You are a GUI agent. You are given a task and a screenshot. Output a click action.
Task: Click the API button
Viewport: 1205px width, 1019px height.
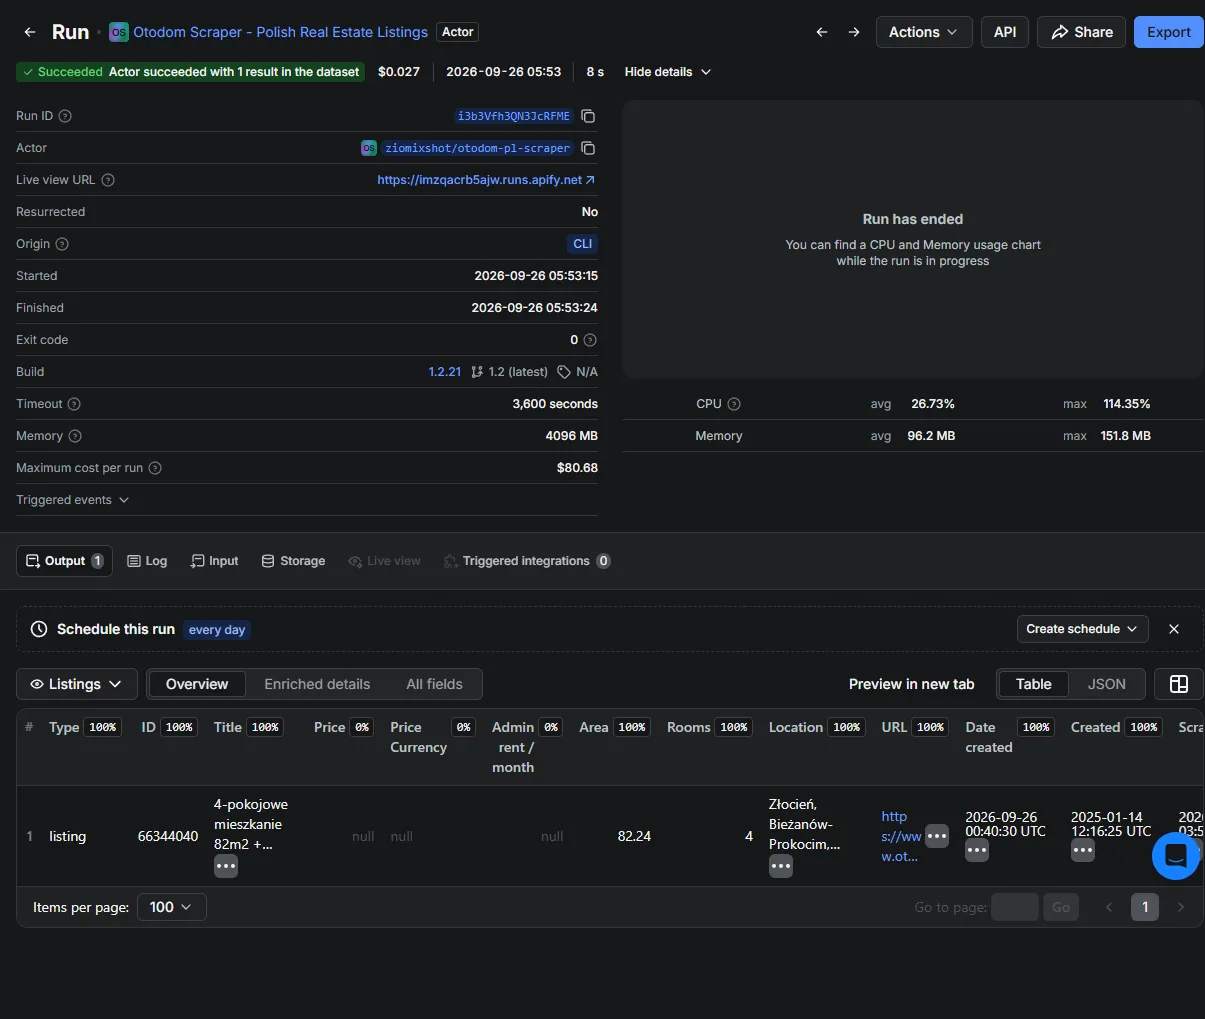(1005, 32)
